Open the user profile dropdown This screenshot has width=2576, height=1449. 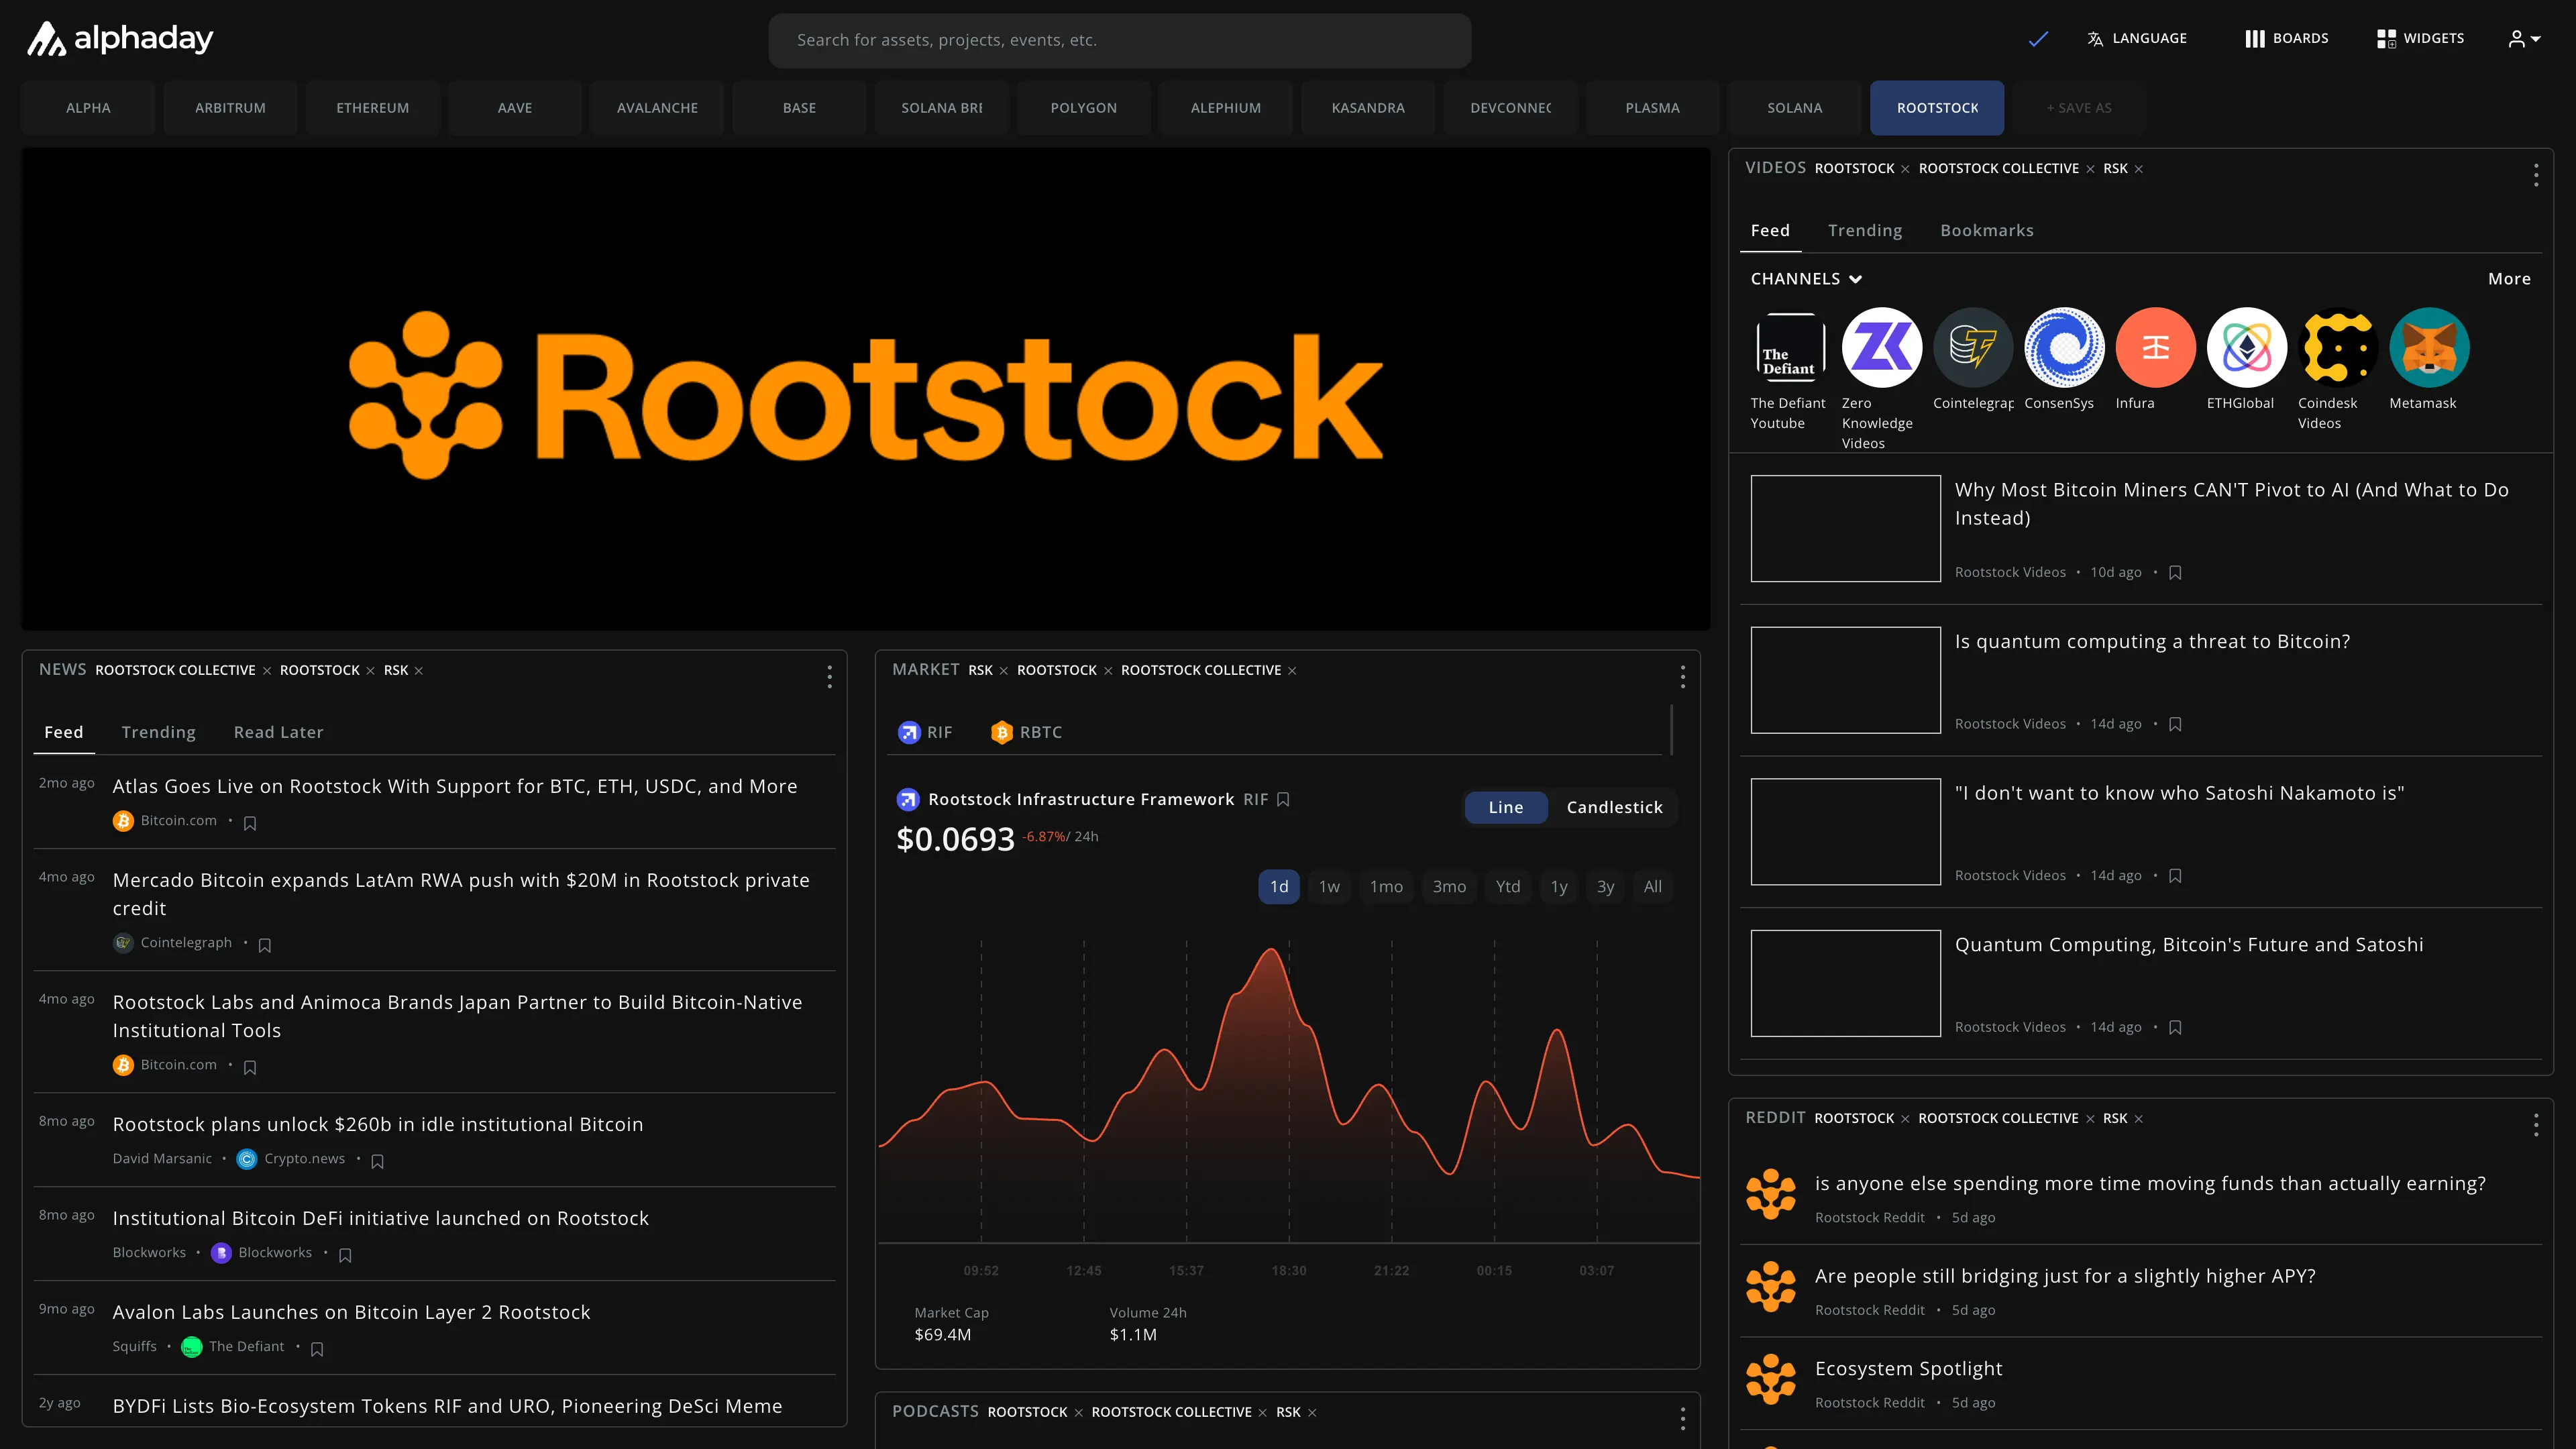2524,39
